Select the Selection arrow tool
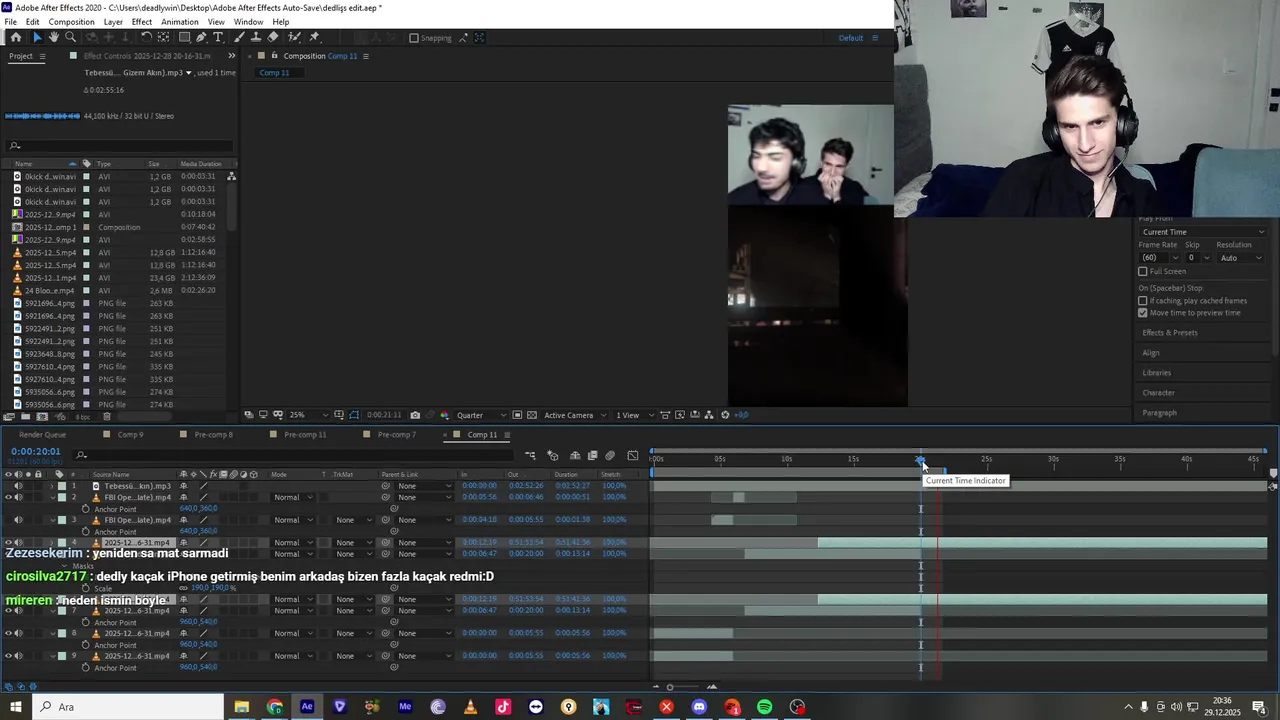 point(38,37)
